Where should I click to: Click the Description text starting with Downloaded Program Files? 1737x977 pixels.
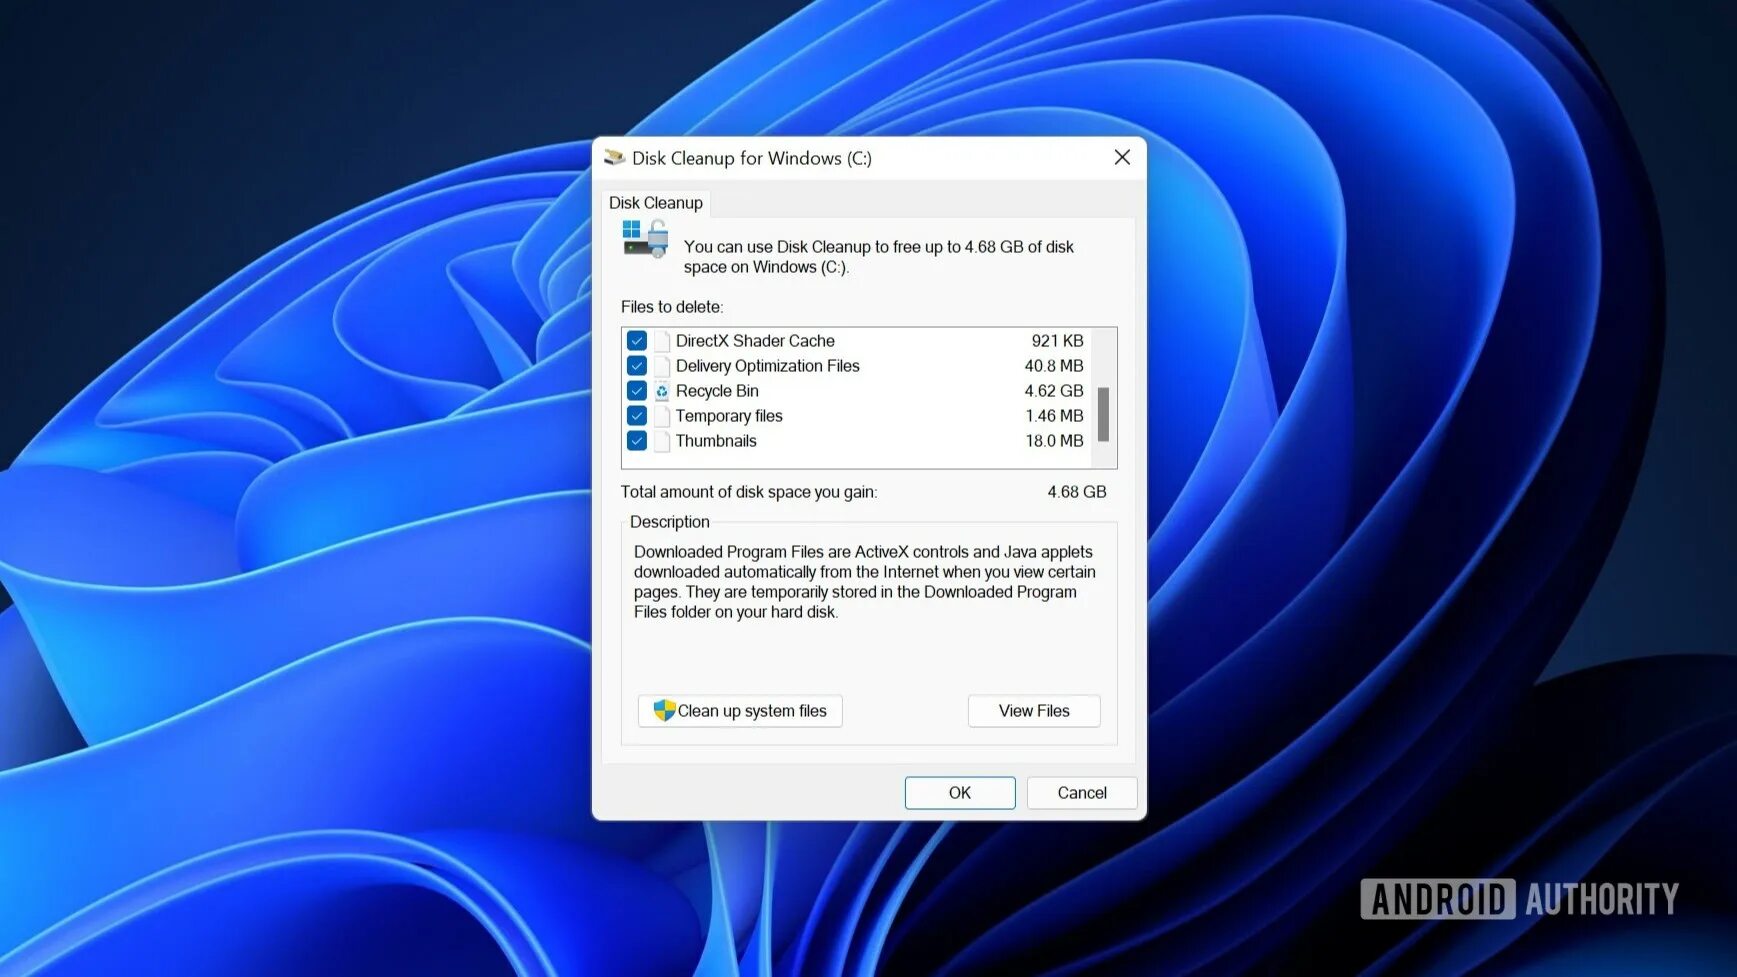865,582
